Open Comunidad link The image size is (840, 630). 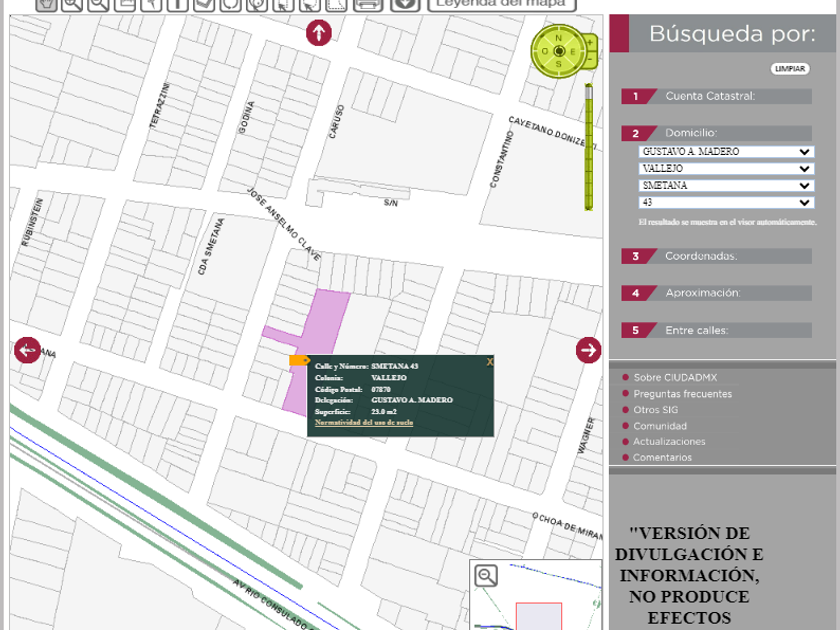click(x=660, y=426)
